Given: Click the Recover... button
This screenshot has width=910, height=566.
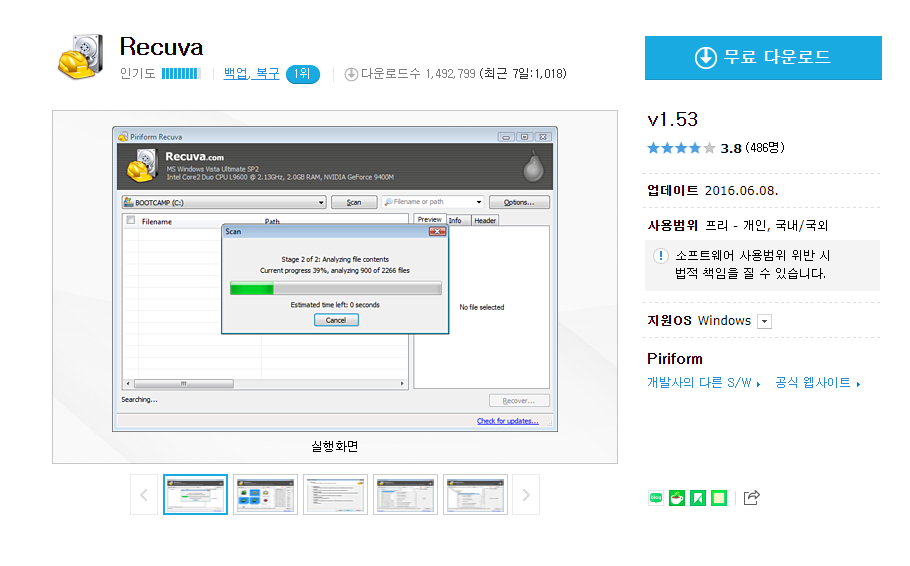Looking at the screenshot, I should (519, 401).
